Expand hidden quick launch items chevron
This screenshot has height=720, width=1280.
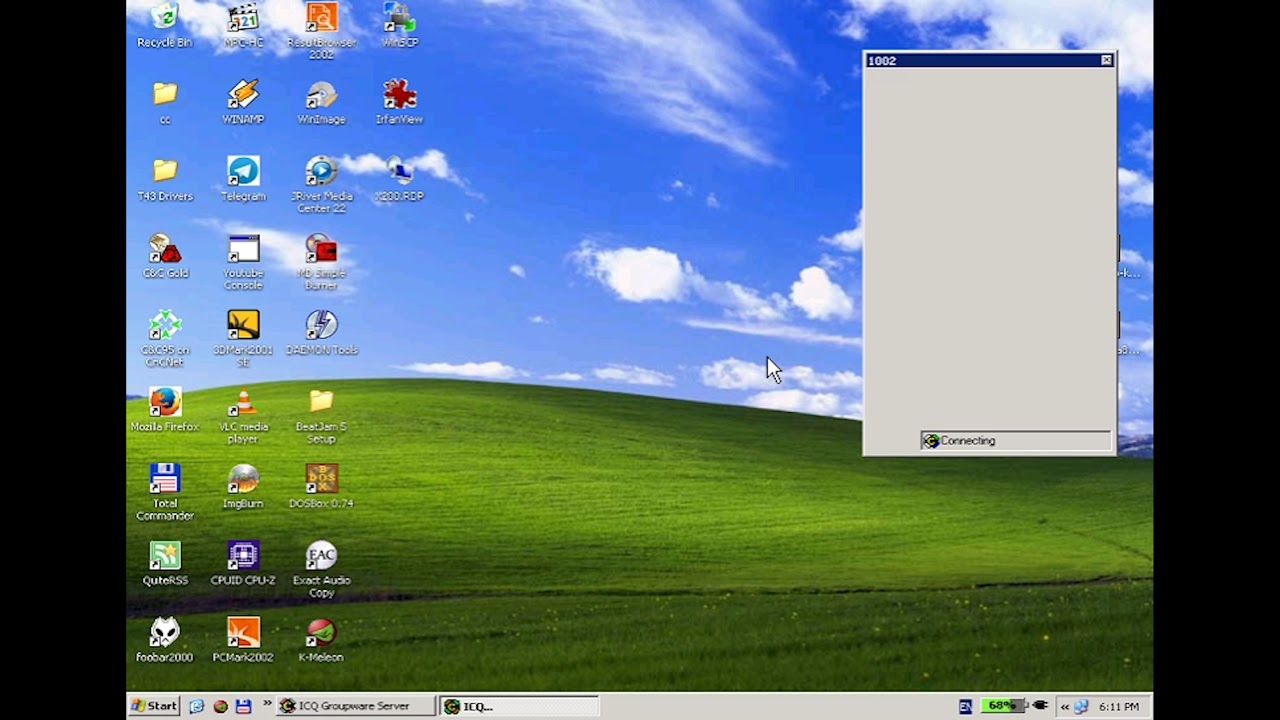[x=267, y=704]
